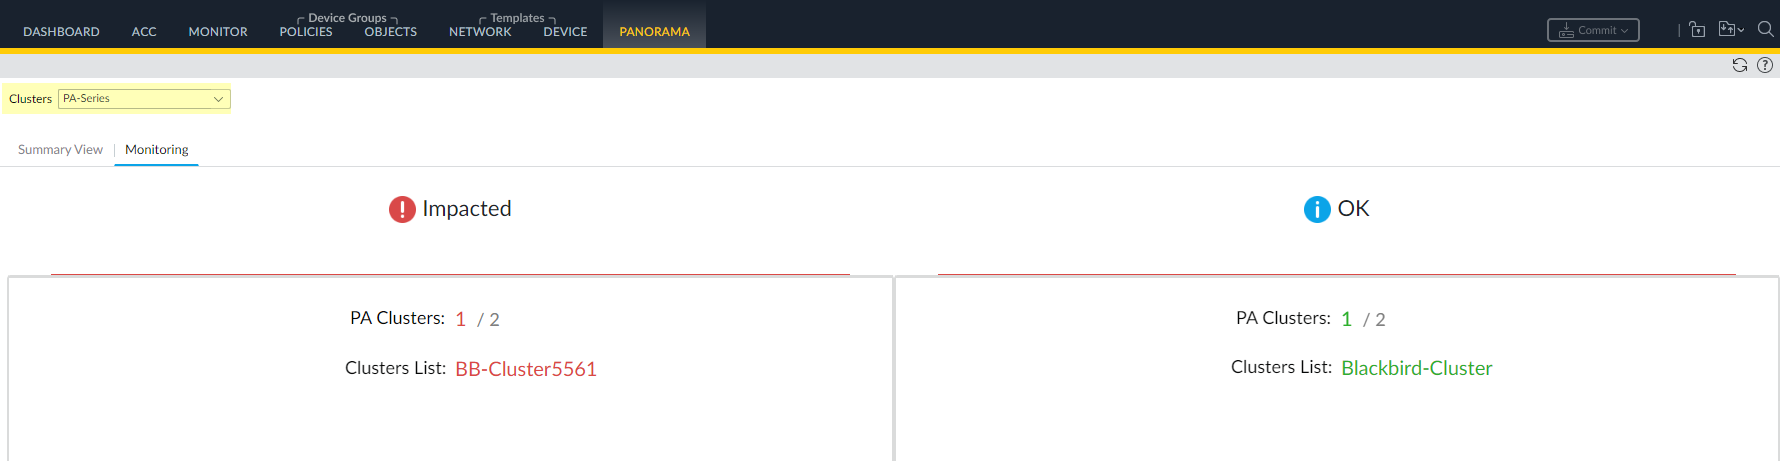The height and width of the screenshot is (461, 1780).
Task: Open the DEVICE section
Action: pos(565,32)
